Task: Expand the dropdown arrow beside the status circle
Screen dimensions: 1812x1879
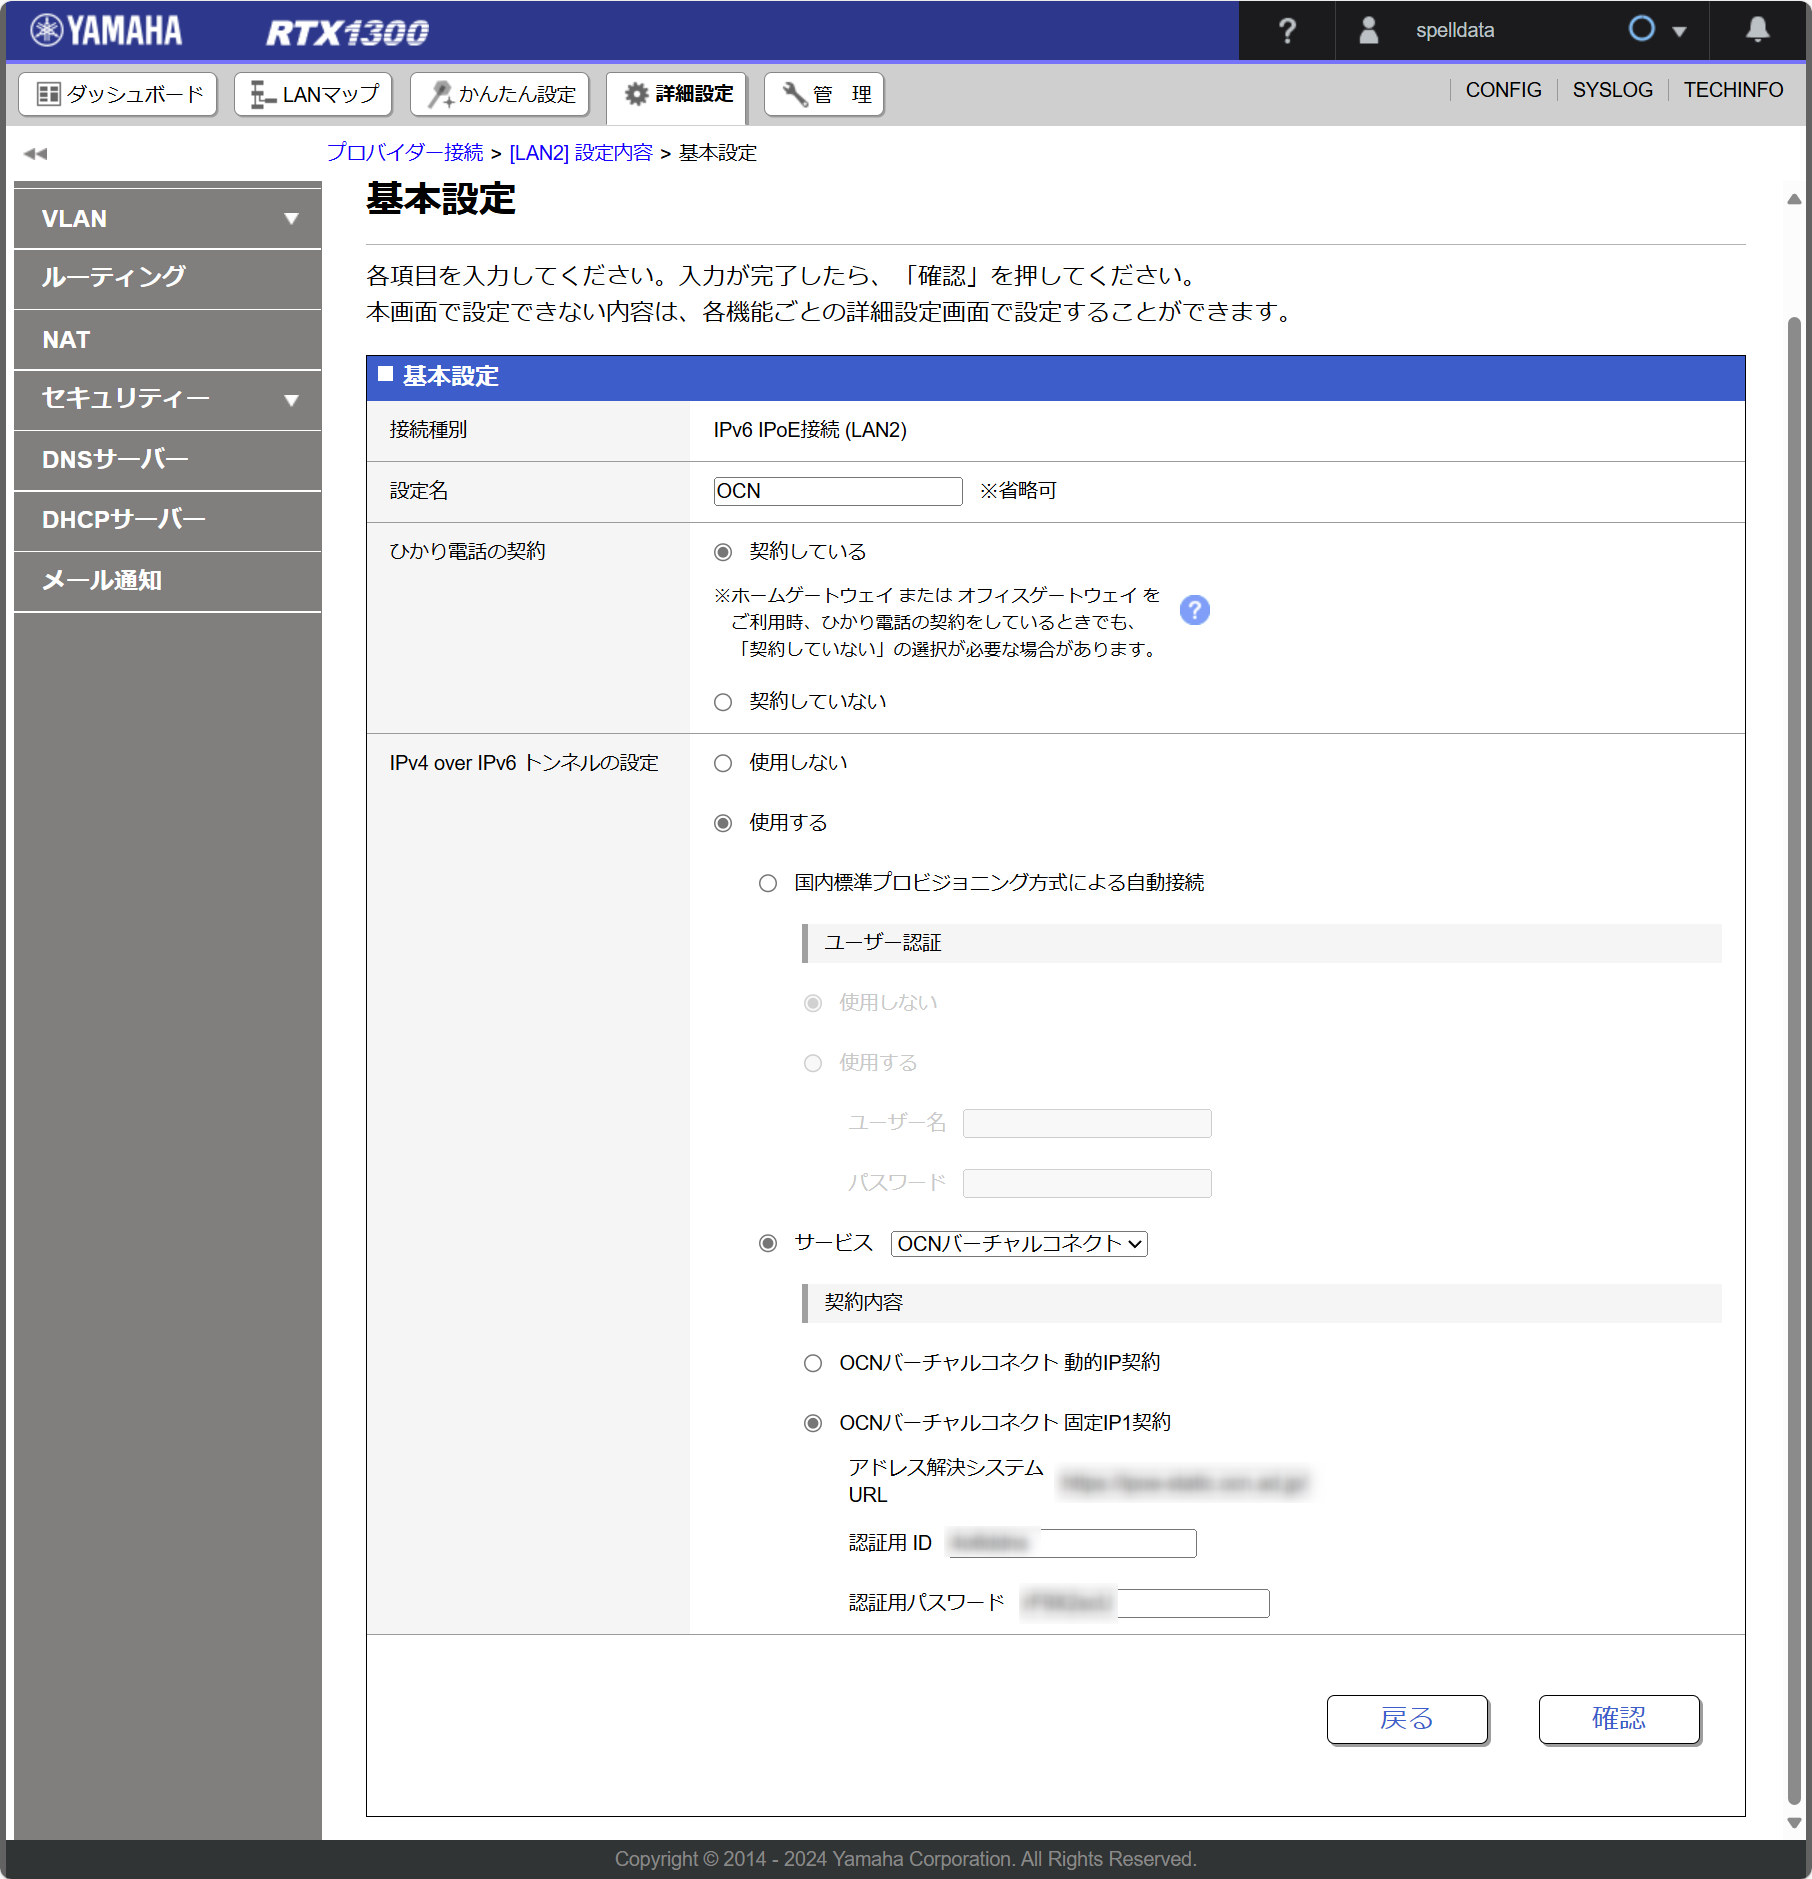Action: click(x=1679, y=32)
